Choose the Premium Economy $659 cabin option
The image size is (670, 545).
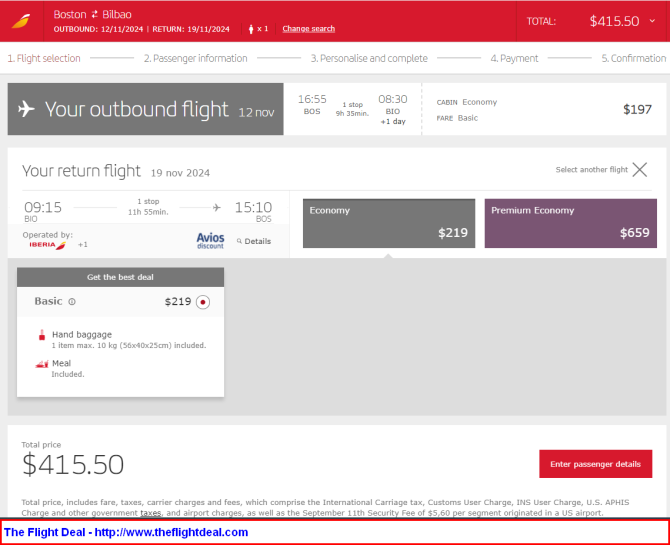(x=570, y=223)
